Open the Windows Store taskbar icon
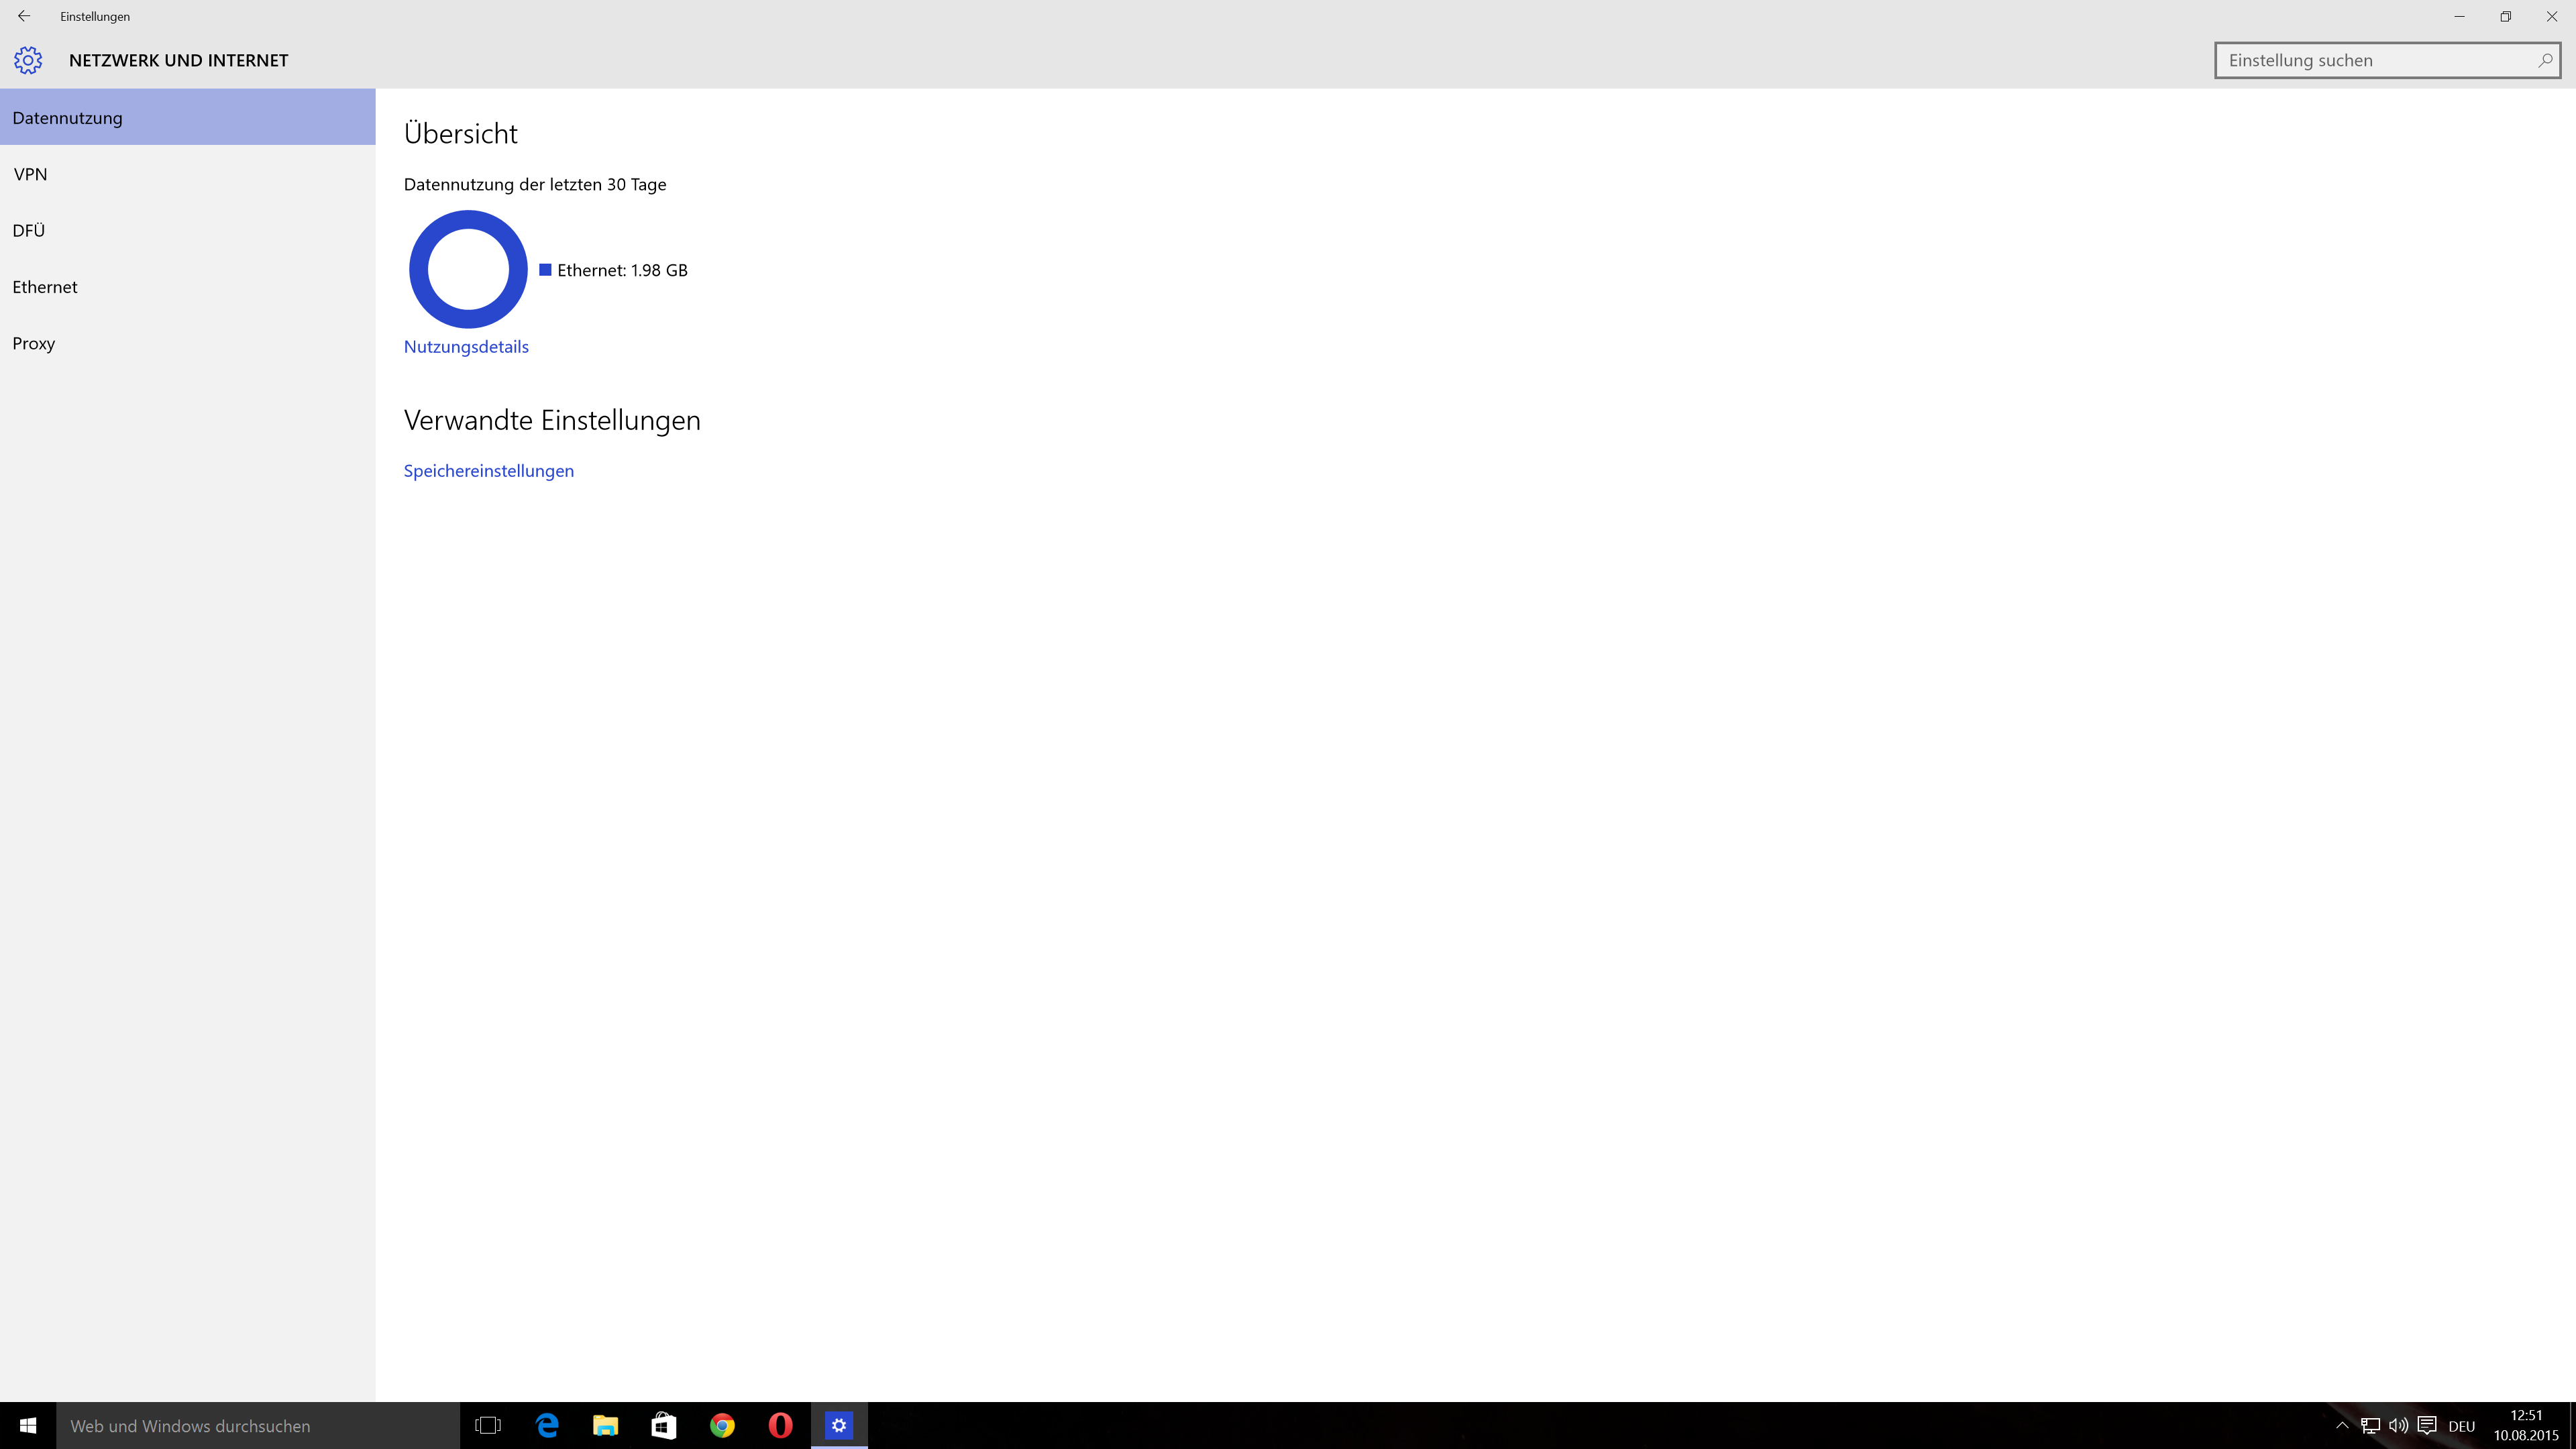 664,1425
